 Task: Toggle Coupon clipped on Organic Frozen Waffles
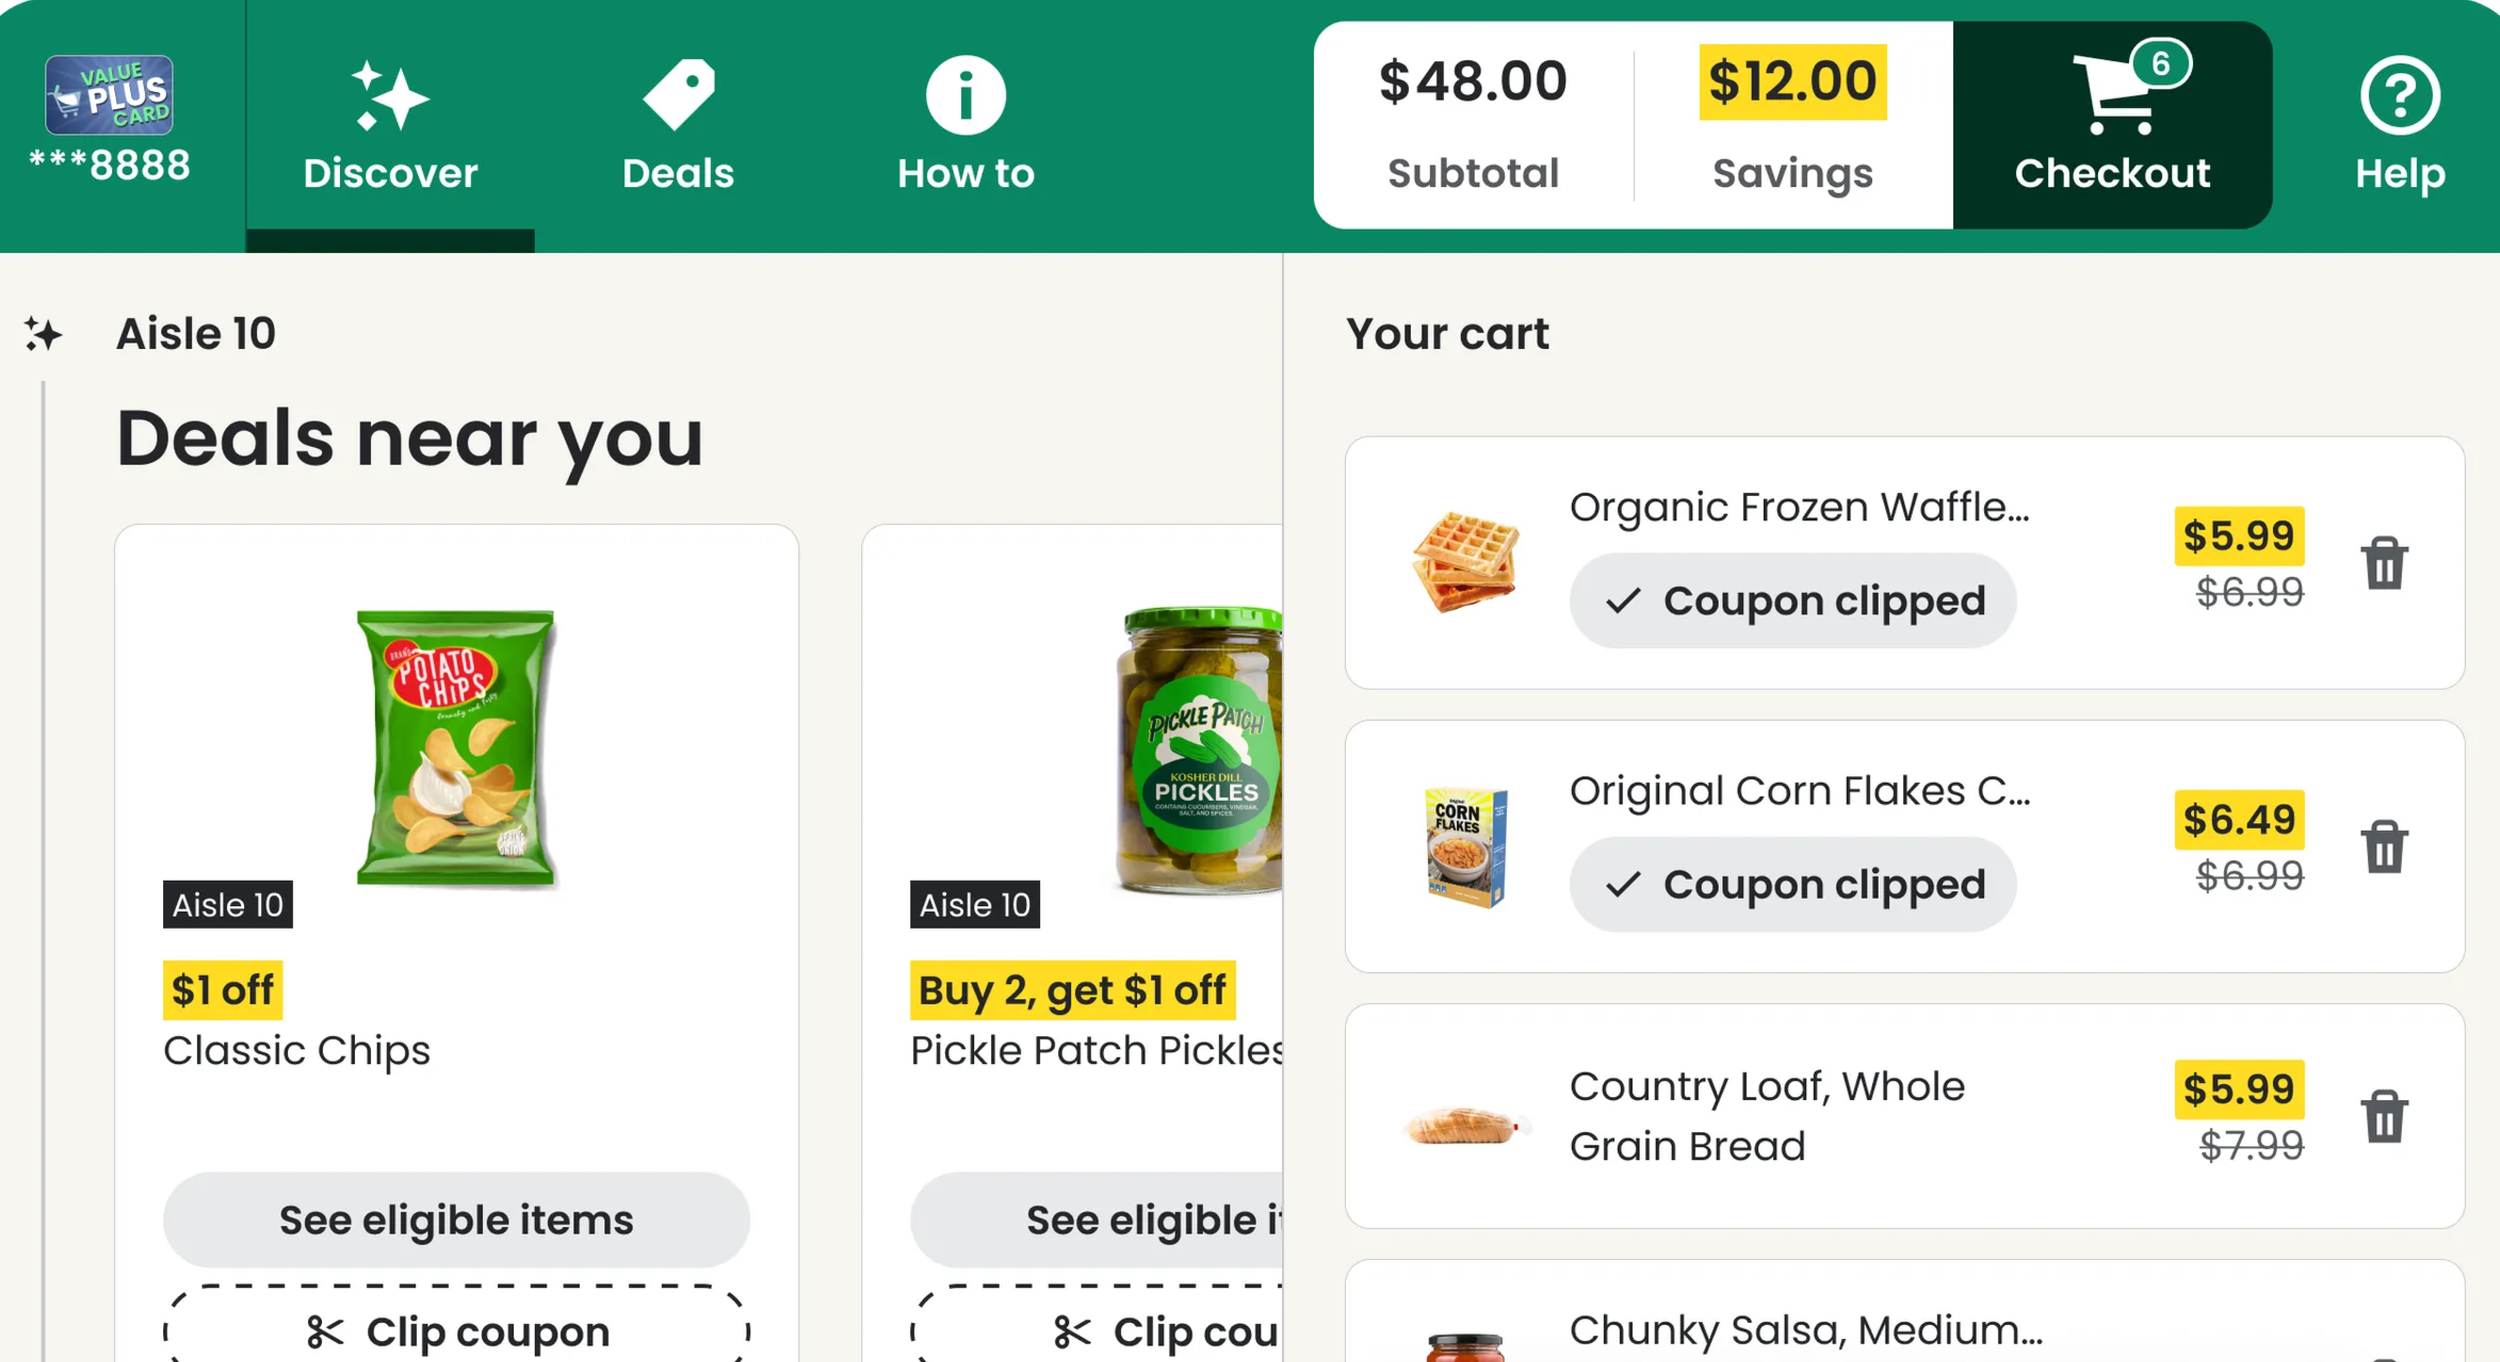pos(1792,601)
